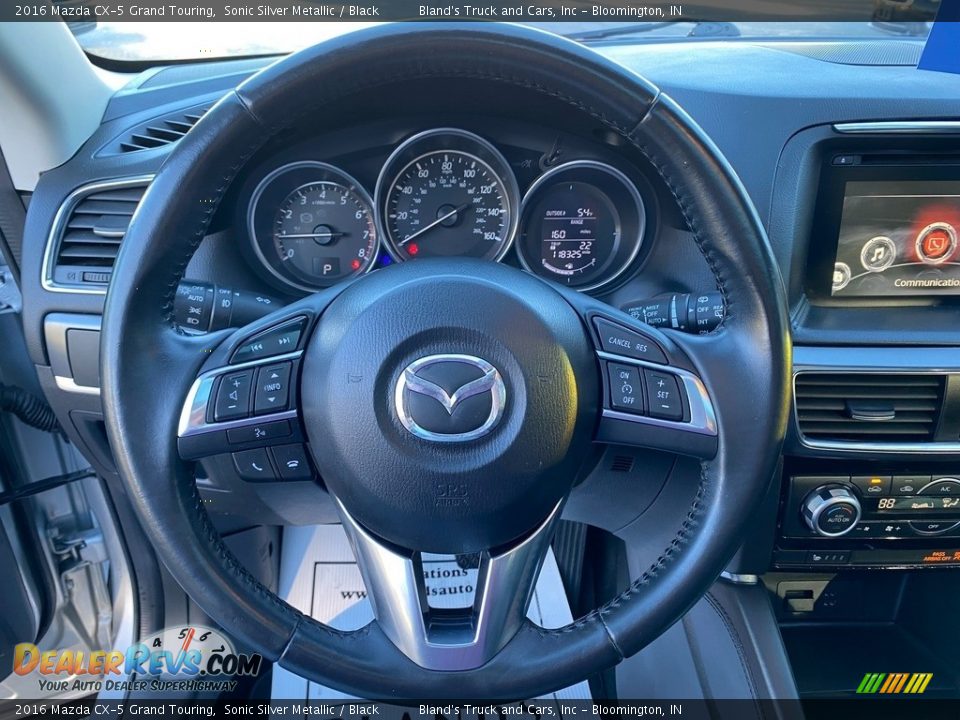
Task: Push the phone hang-up button
Action: point(291,462)
